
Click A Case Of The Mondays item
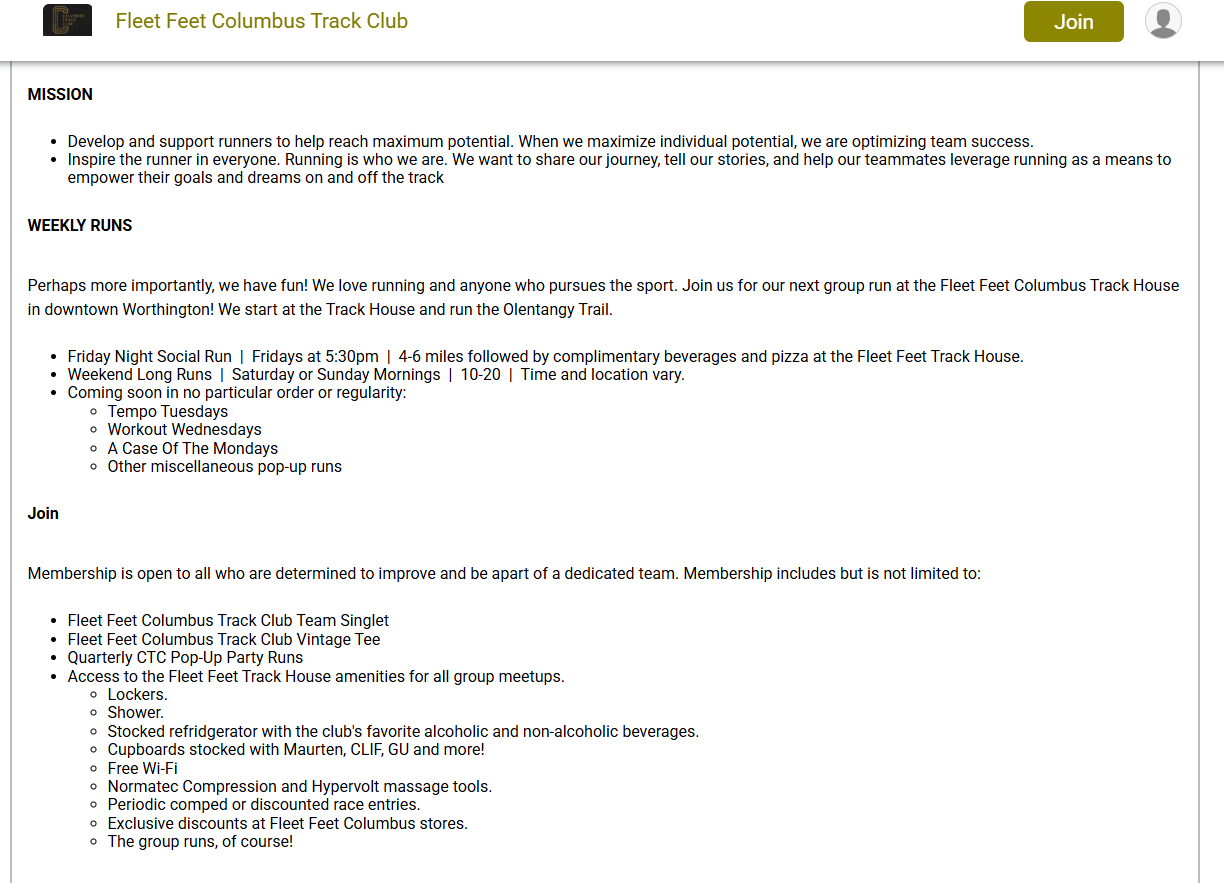(x=193, y=448)
